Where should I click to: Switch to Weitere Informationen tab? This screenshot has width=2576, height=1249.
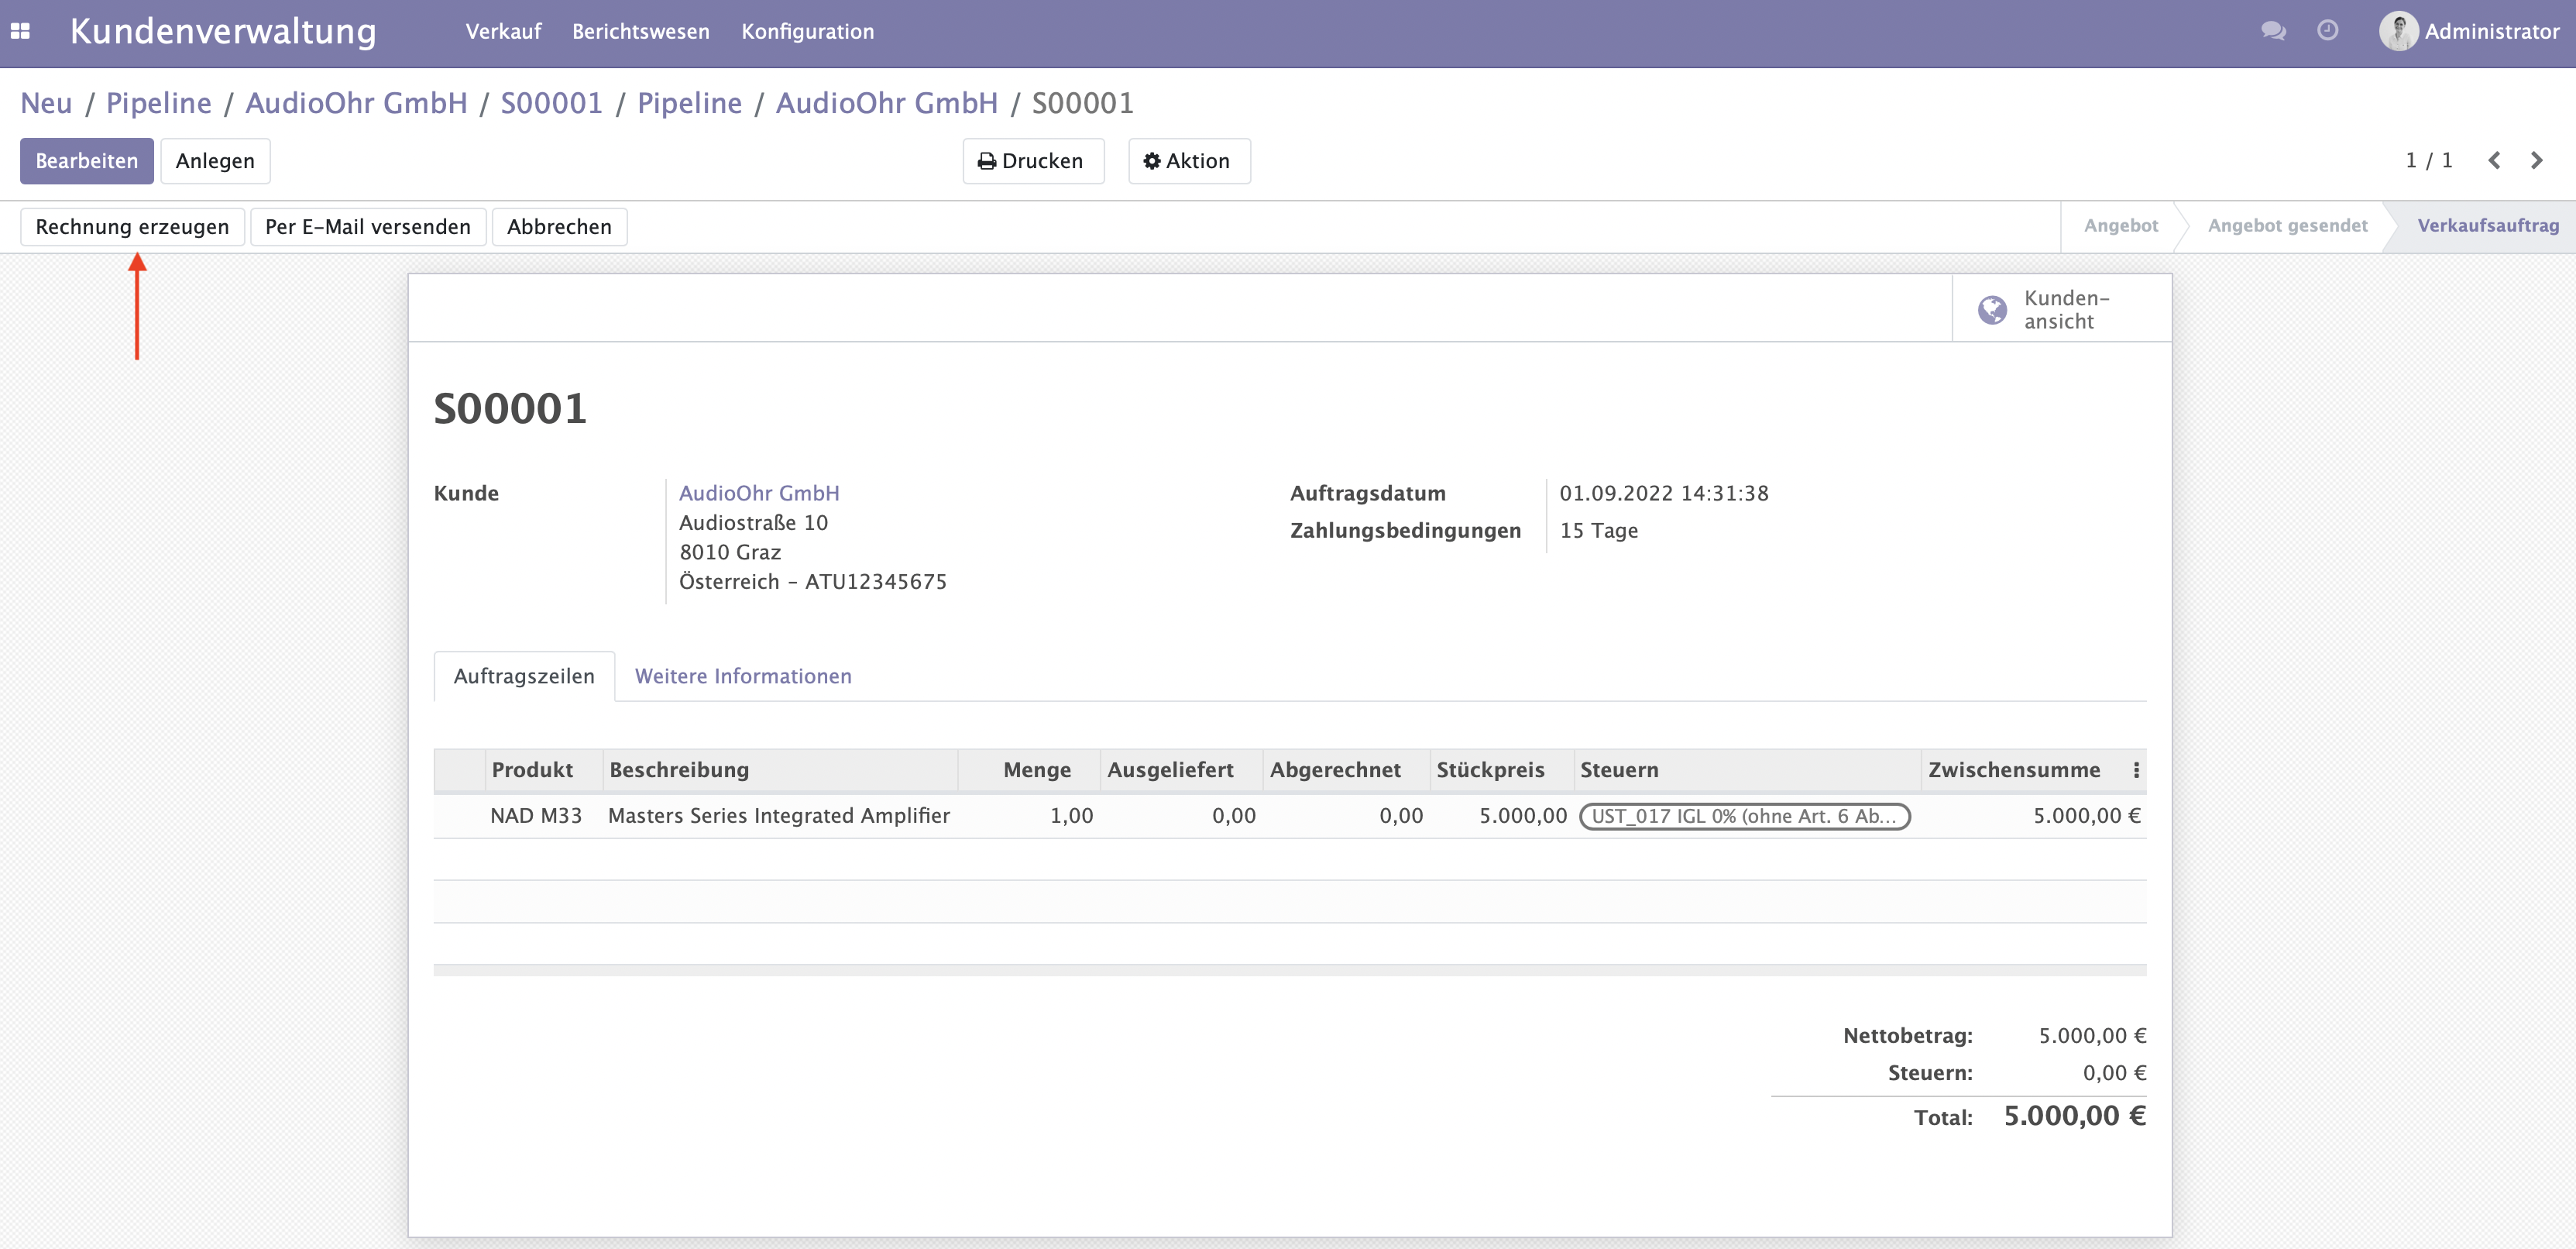(x=743, y=677)
